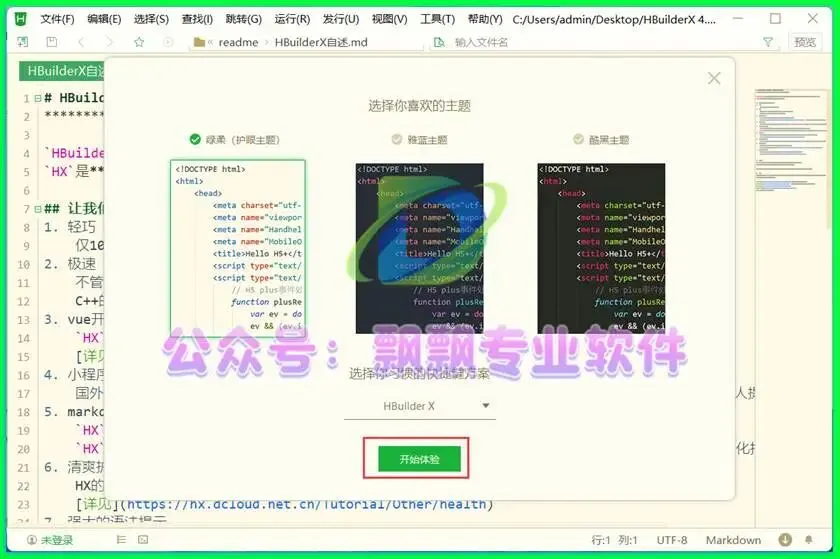Open the HBuilder X shortcut scheme dropdown

pyautogui.click(x=419, y=406)
